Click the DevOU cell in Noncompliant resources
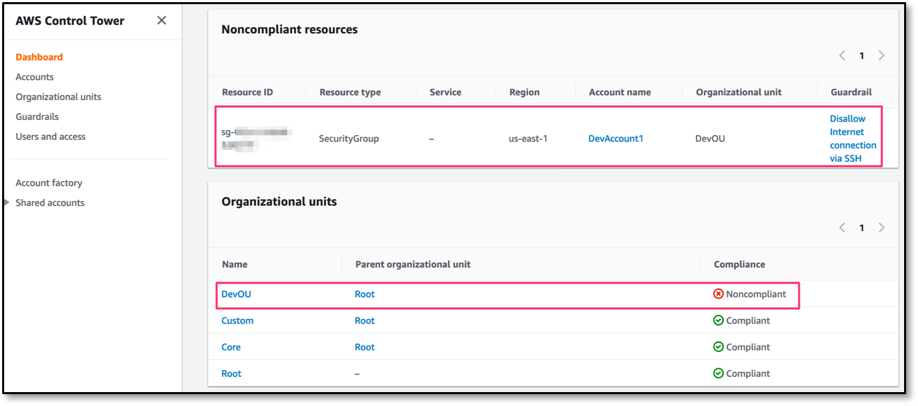This screenshot has height=406, width=918. pyautogui.click(x=710, y=139)
